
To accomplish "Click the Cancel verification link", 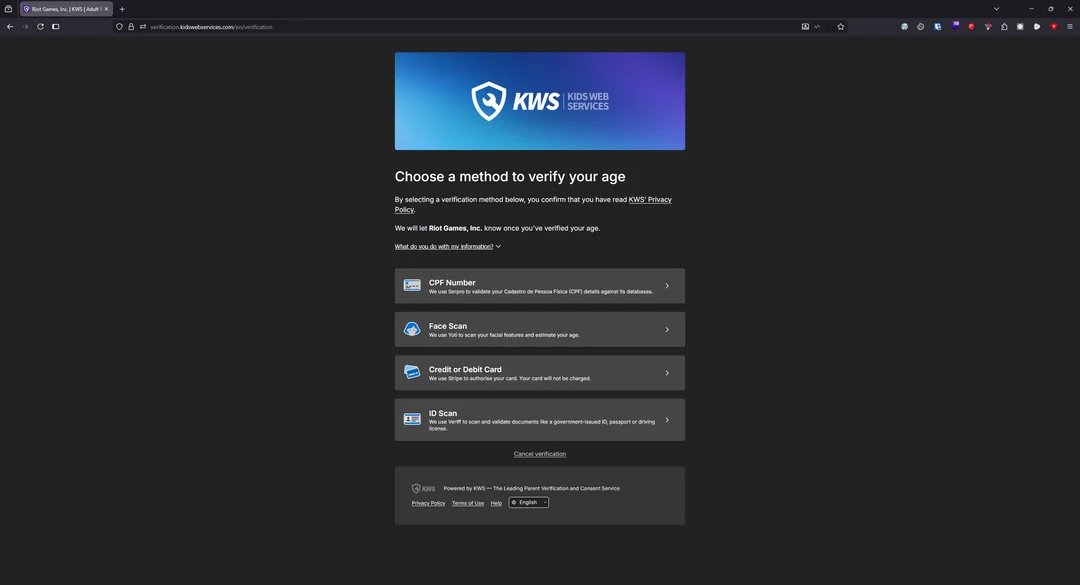I will pyautogui.click(x=540, y=454).
